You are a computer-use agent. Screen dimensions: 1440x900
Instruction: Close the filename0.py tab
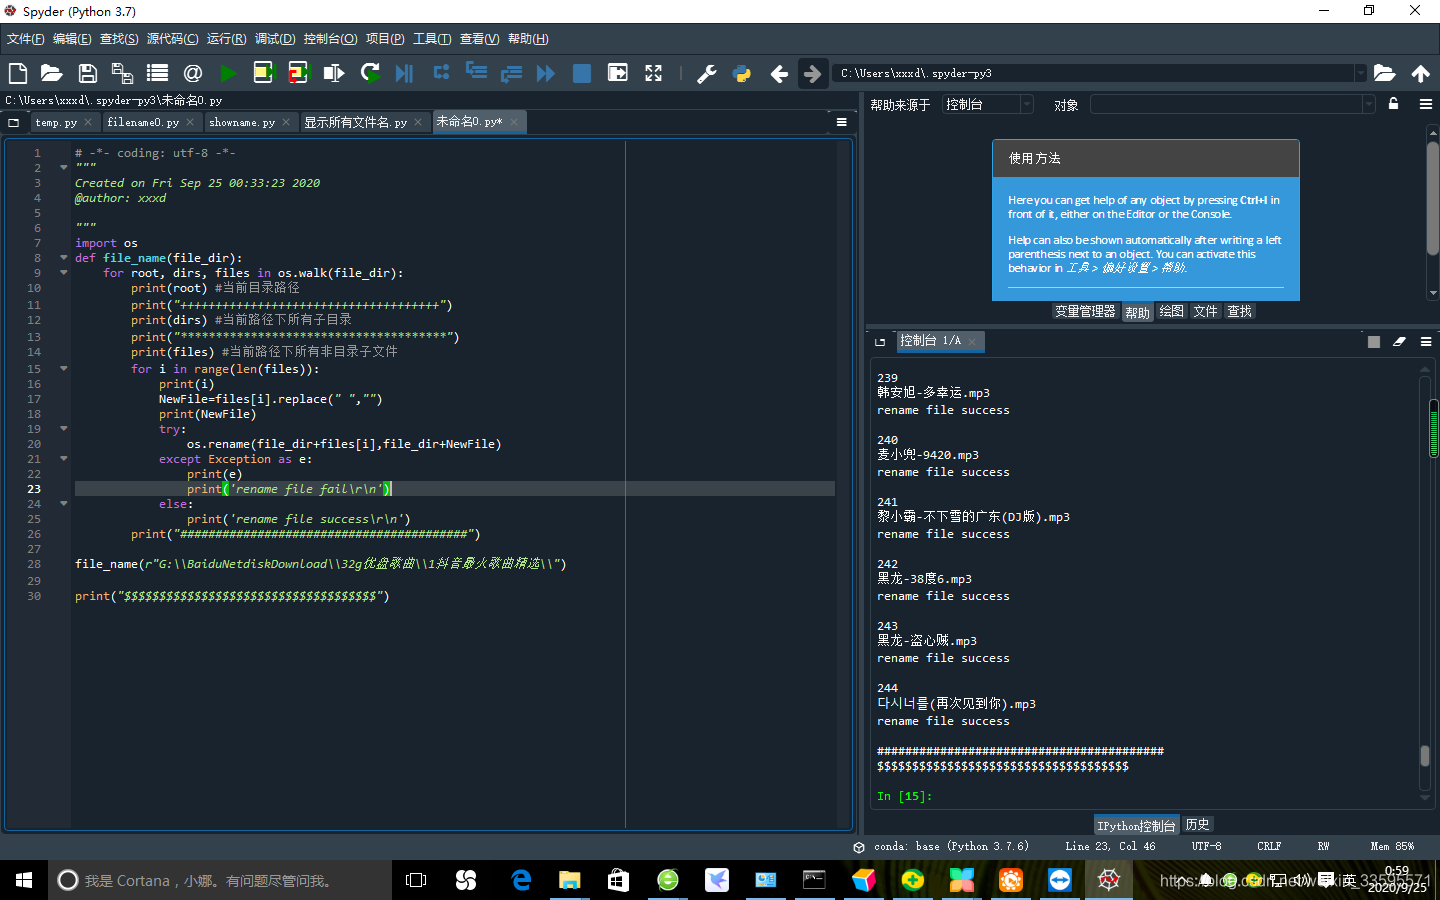[x=190, y=122]
